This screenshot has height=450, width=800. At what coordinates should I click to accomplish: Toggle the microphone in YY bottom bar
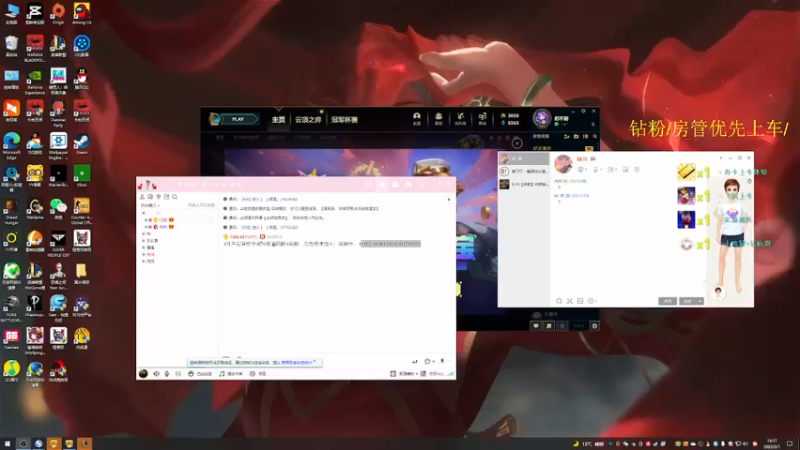click(167, 374)
